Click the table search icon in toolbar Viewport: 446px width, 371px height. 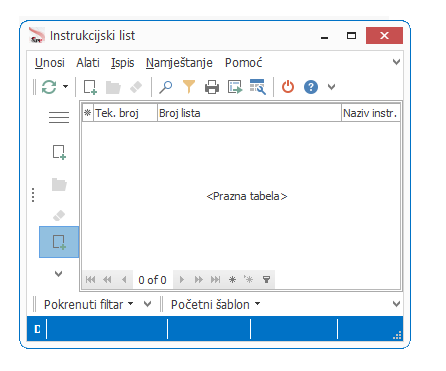pos(258,87)
